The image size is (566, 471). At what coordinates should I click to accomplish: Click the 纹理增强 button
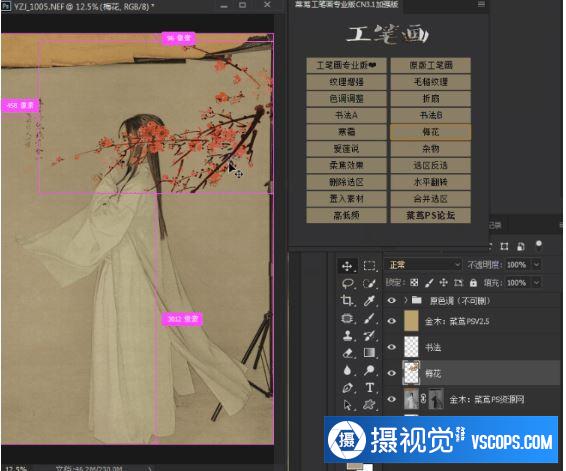pos(347,82)
